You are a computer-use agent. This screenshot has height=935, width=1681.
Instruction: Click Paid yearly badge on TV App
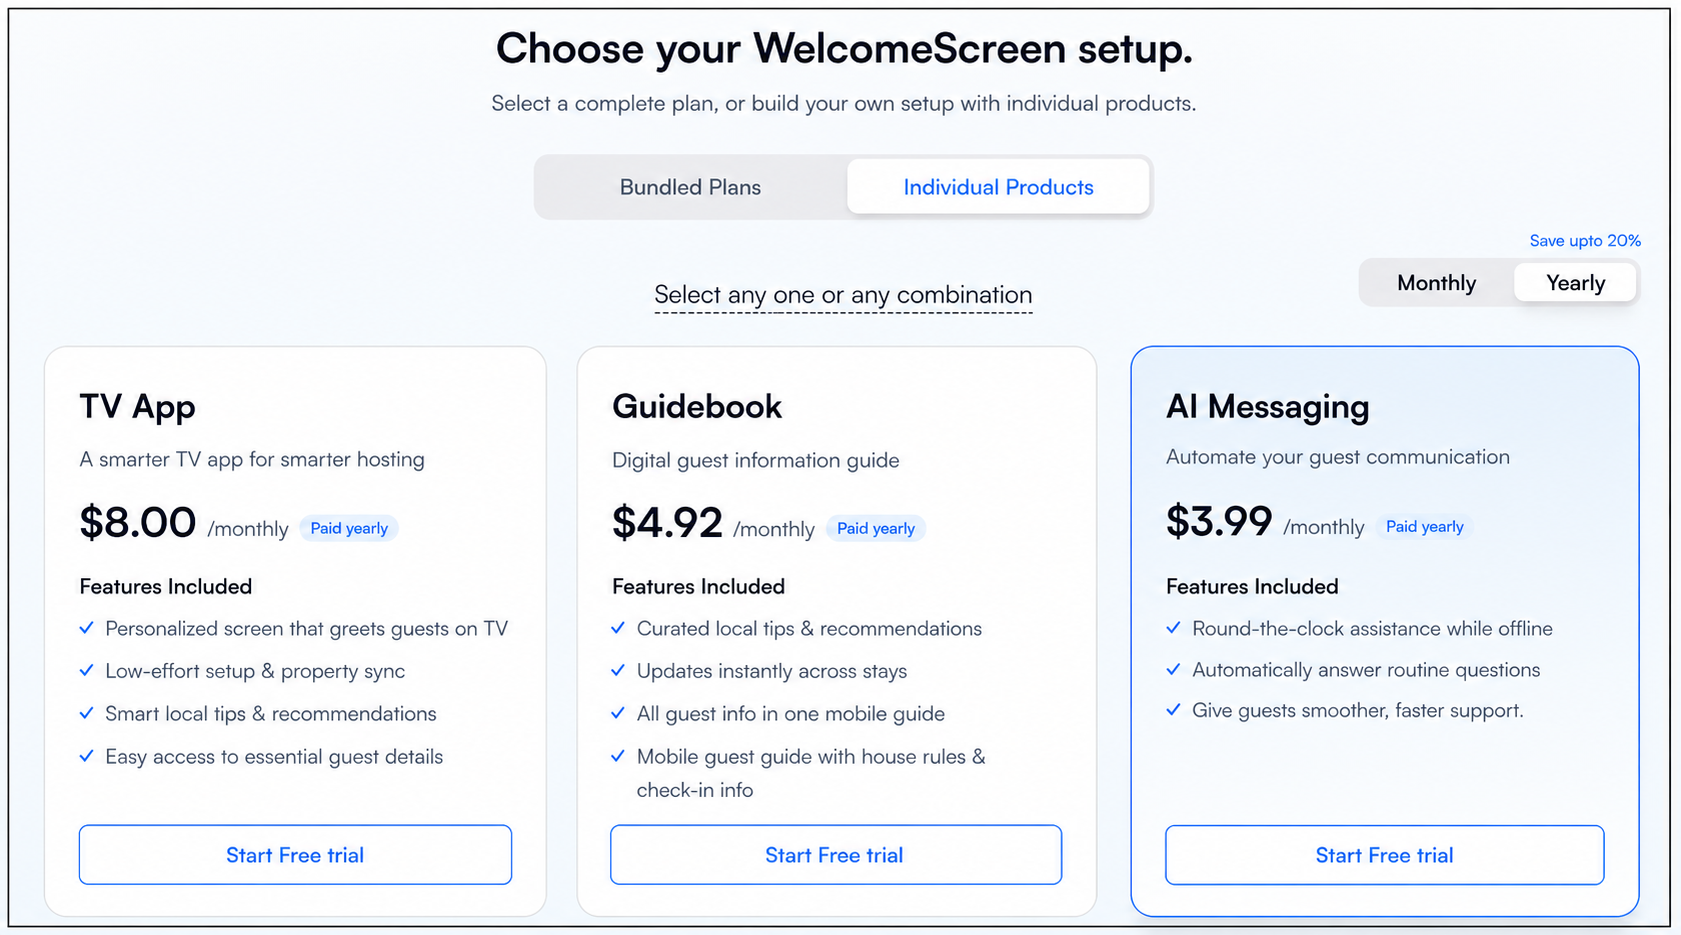(x=349, y=528)
